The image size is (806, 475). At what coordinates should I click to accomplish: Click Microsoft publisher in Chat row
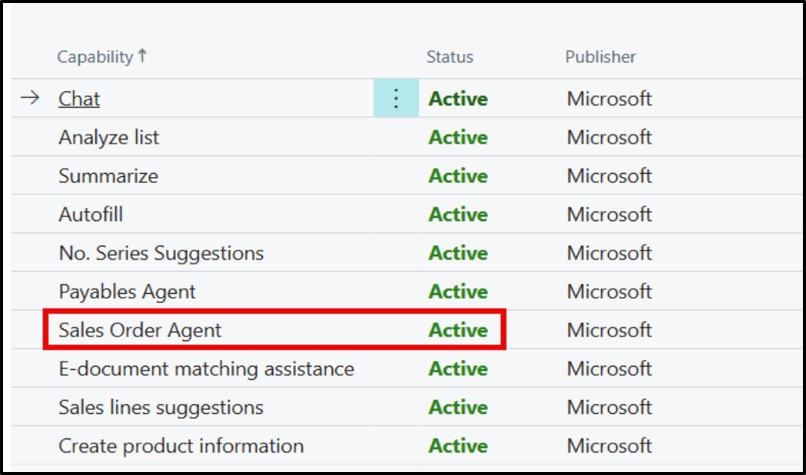(609, 98)
